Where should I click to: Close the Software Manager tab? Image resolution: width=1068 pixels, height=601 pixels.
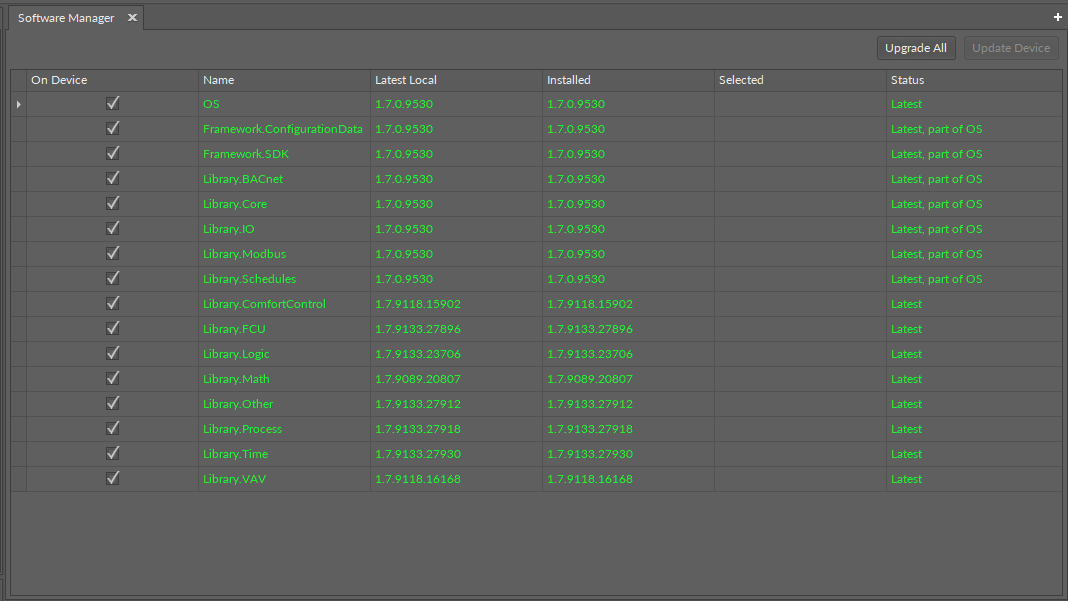pos(132,18)
